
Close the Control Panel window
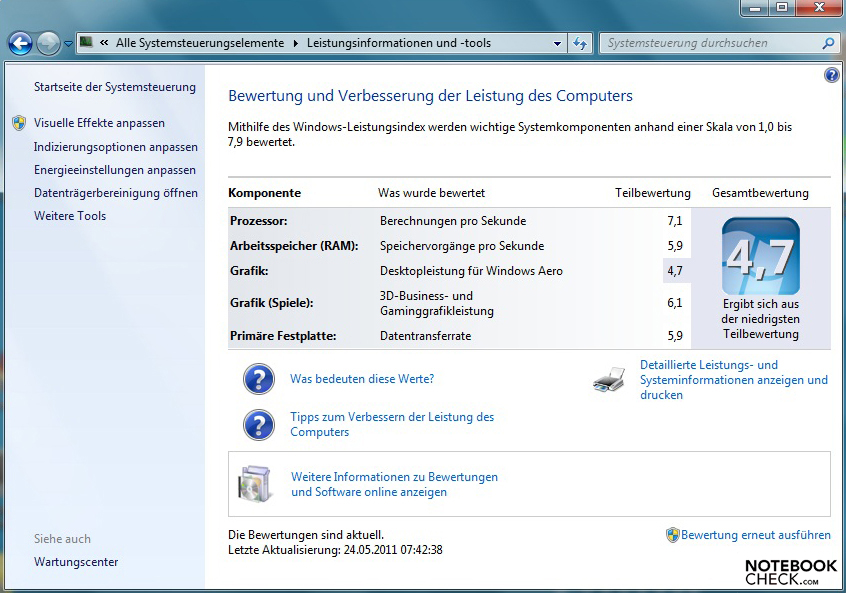tap(819, 8)
